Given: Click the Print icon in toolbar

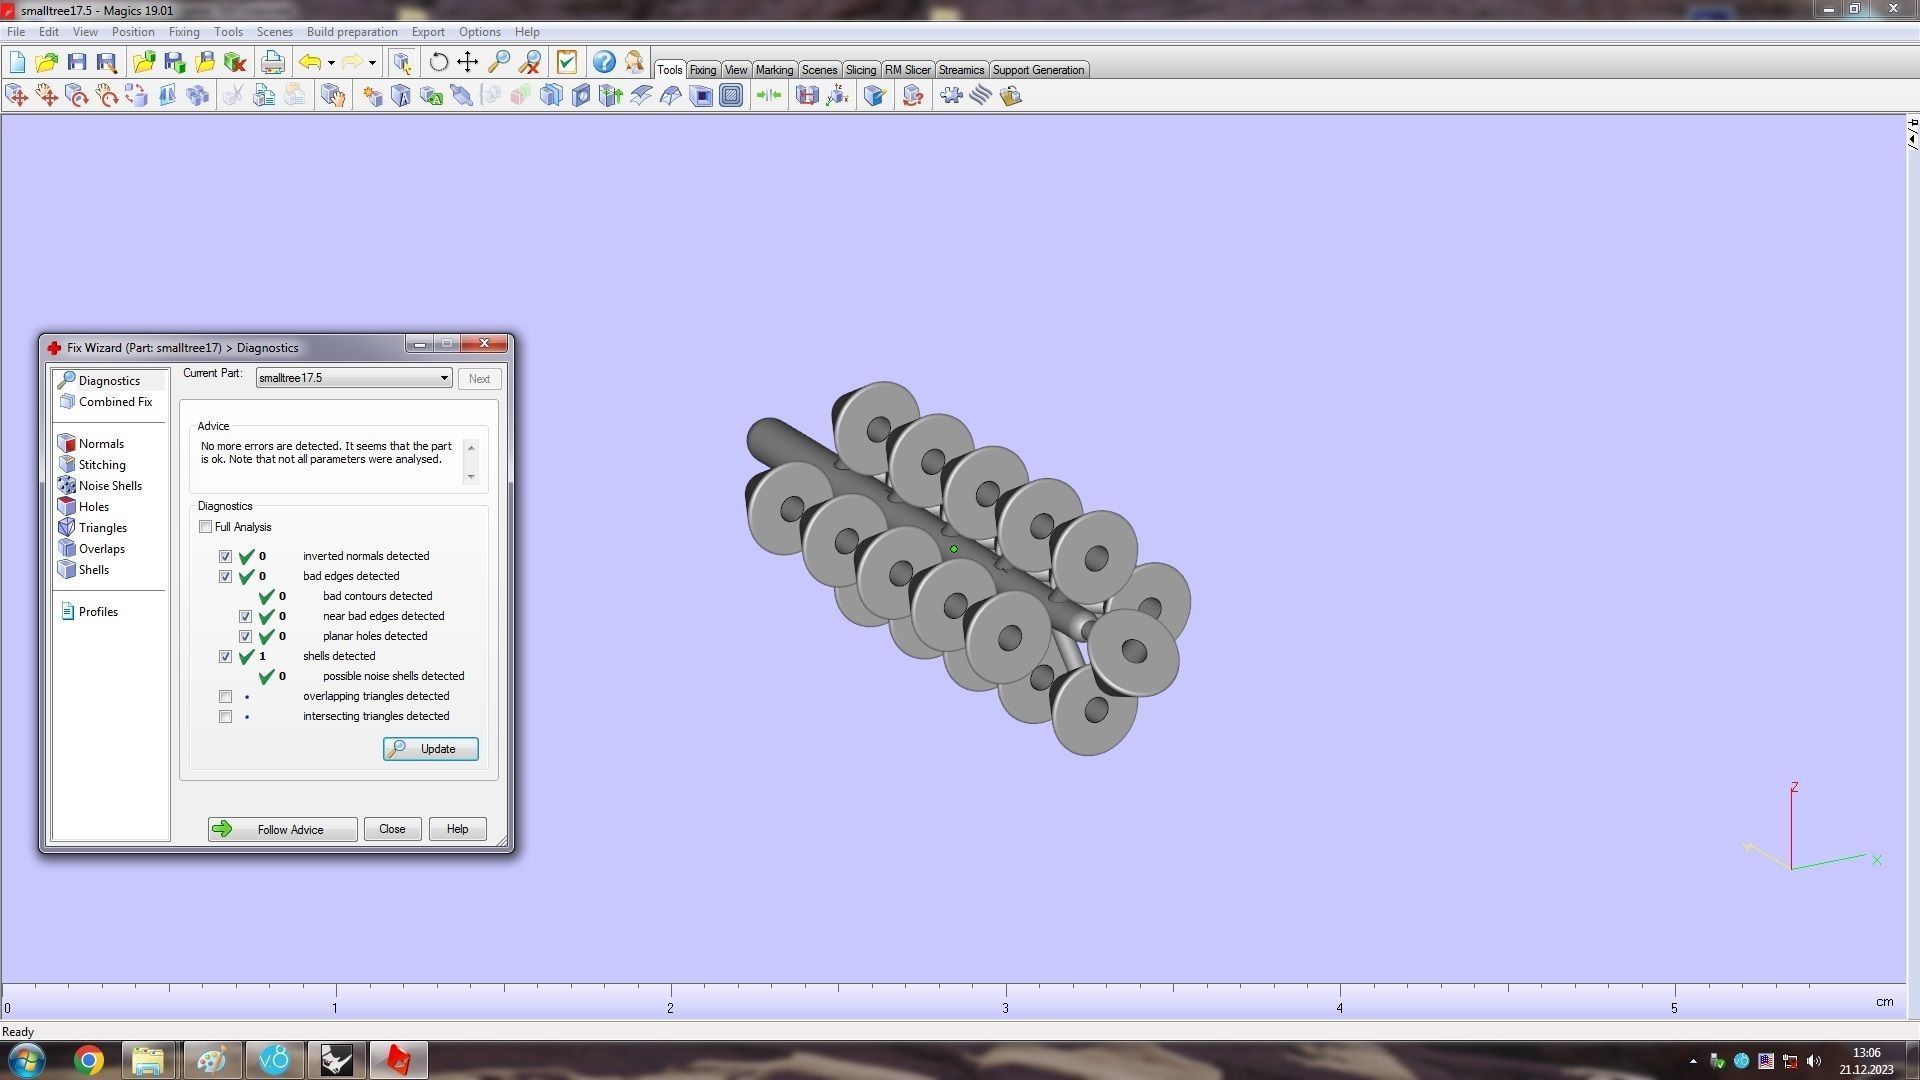Looking at the screenshot, I should 272,63.
